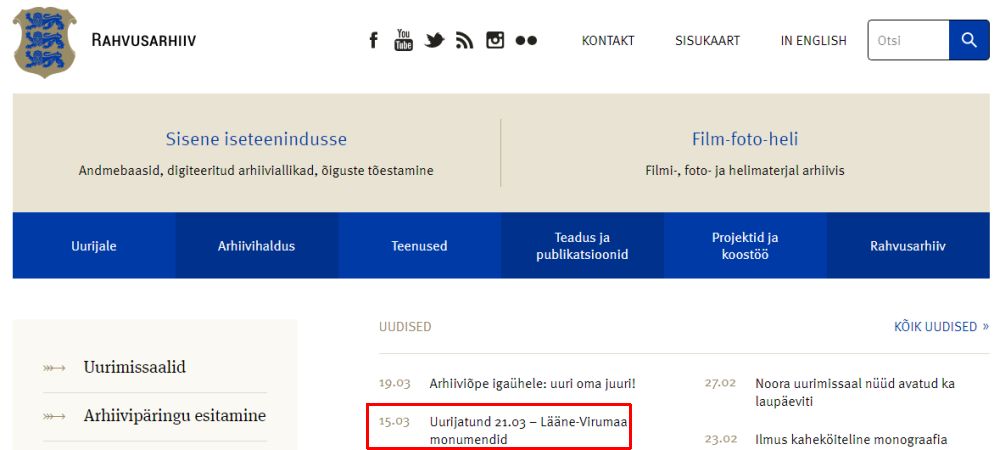Open the Teadus ja publikatsioonid menu
Image resolution: width=1000 pixels, height=450 pixels.
coord(582,246)
